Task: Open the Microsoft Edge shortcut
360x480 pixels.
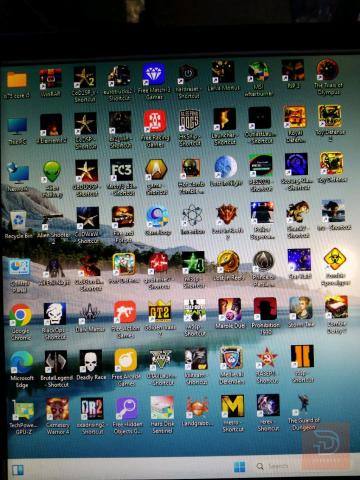Action: click(x=22, y=362)
